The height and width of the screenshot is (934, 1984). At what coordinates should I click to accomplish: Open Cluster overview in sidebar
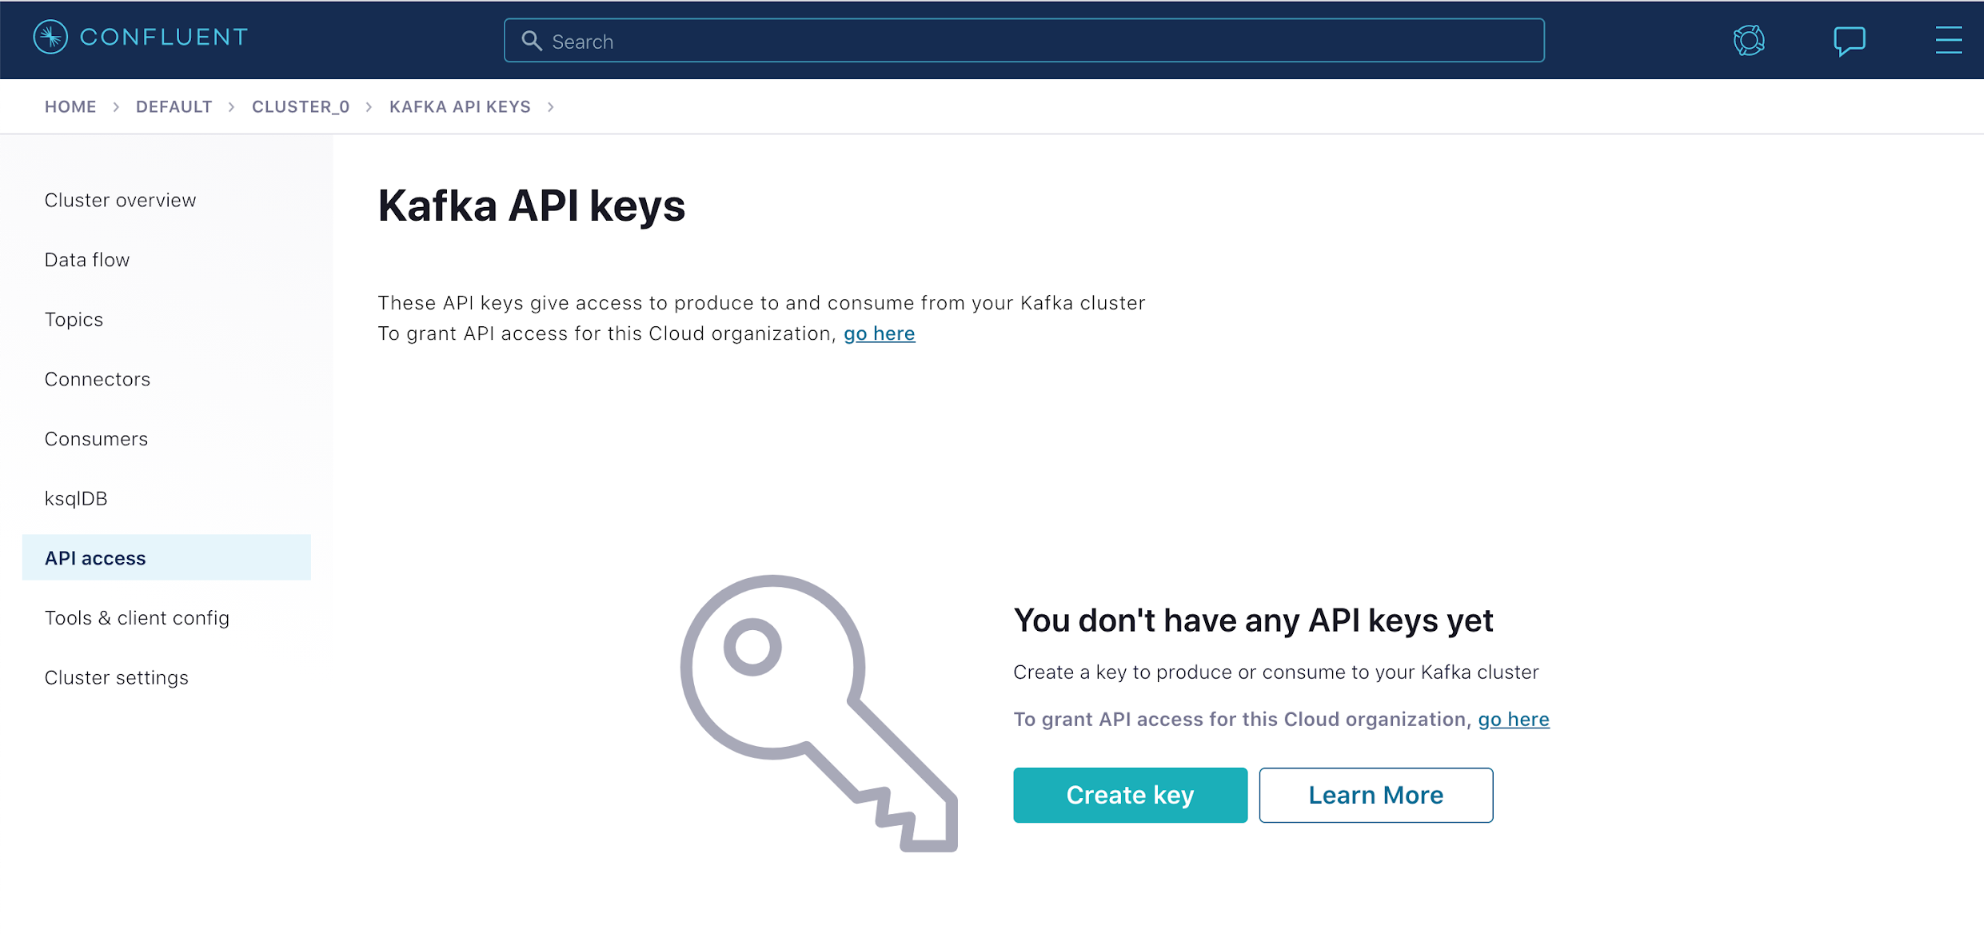(x=120, y=200)
